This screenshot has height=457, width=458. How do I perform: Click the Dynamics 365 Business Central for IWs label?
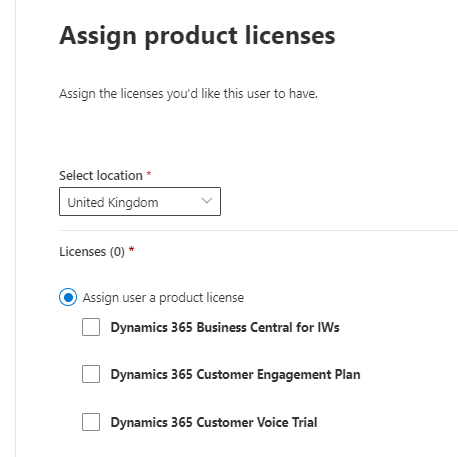tap(225, 327)
